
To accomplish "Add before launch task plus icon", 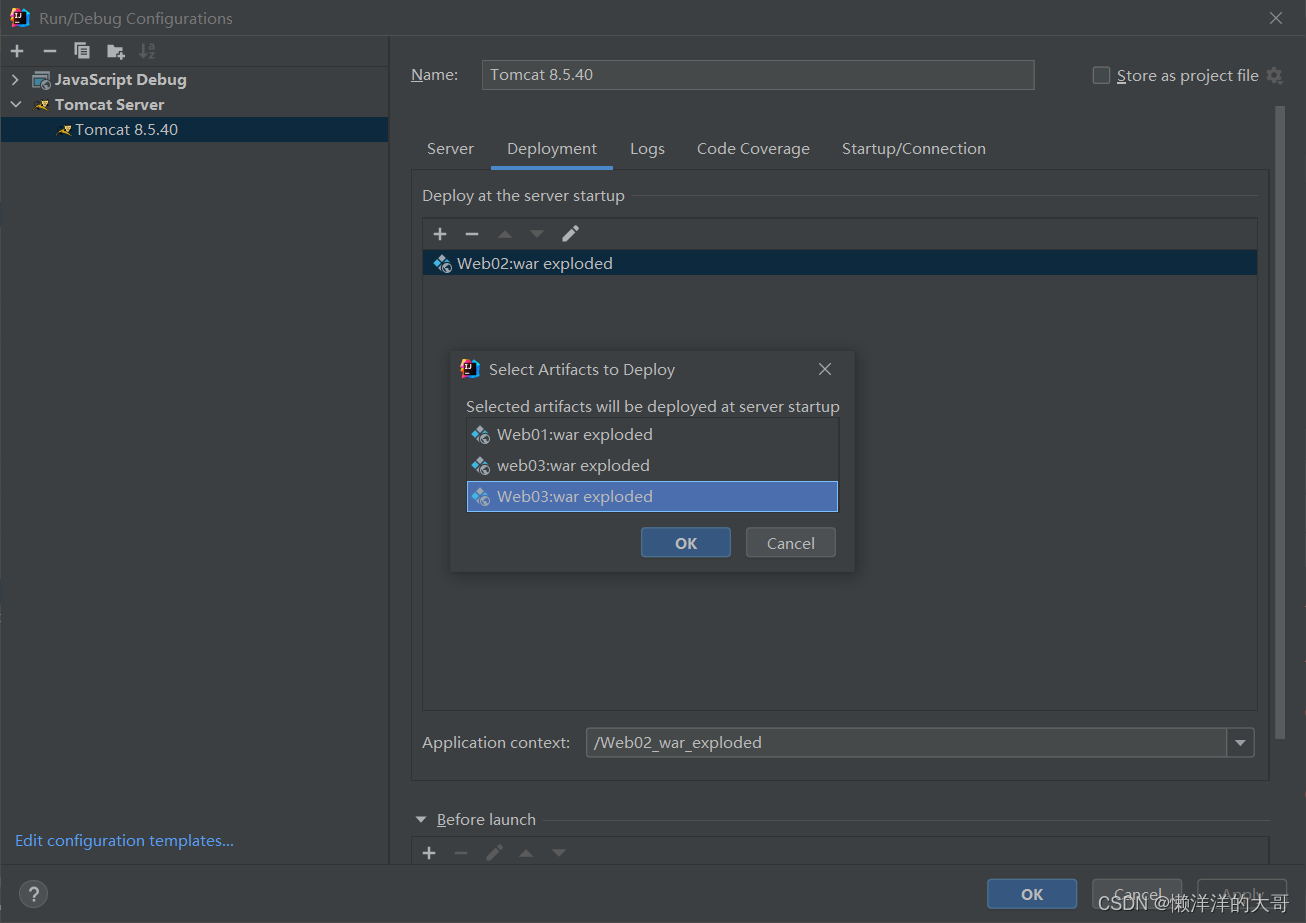I will pos(429,853).
